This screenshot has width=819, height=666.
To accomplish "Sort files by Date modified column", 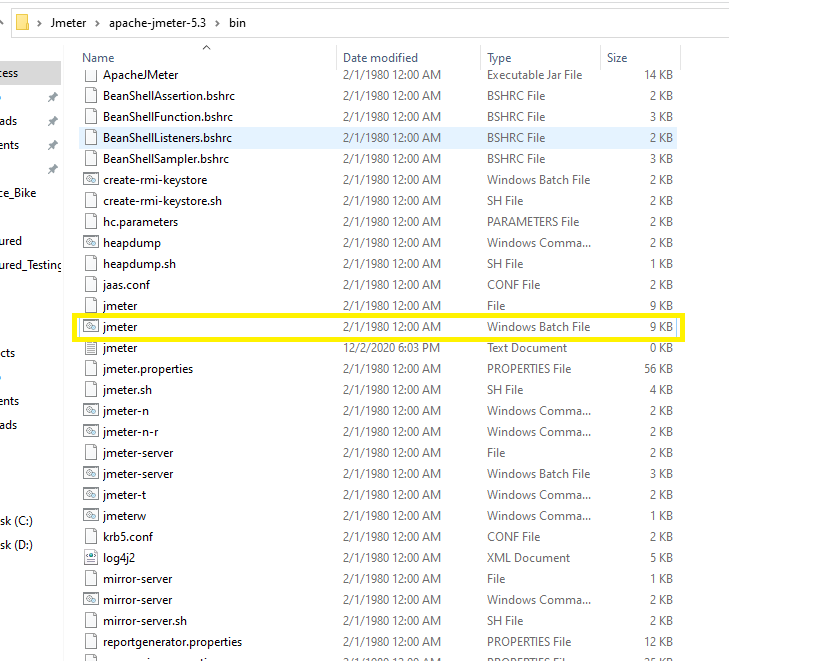I will pyautogui.click(x=380, y=57).
